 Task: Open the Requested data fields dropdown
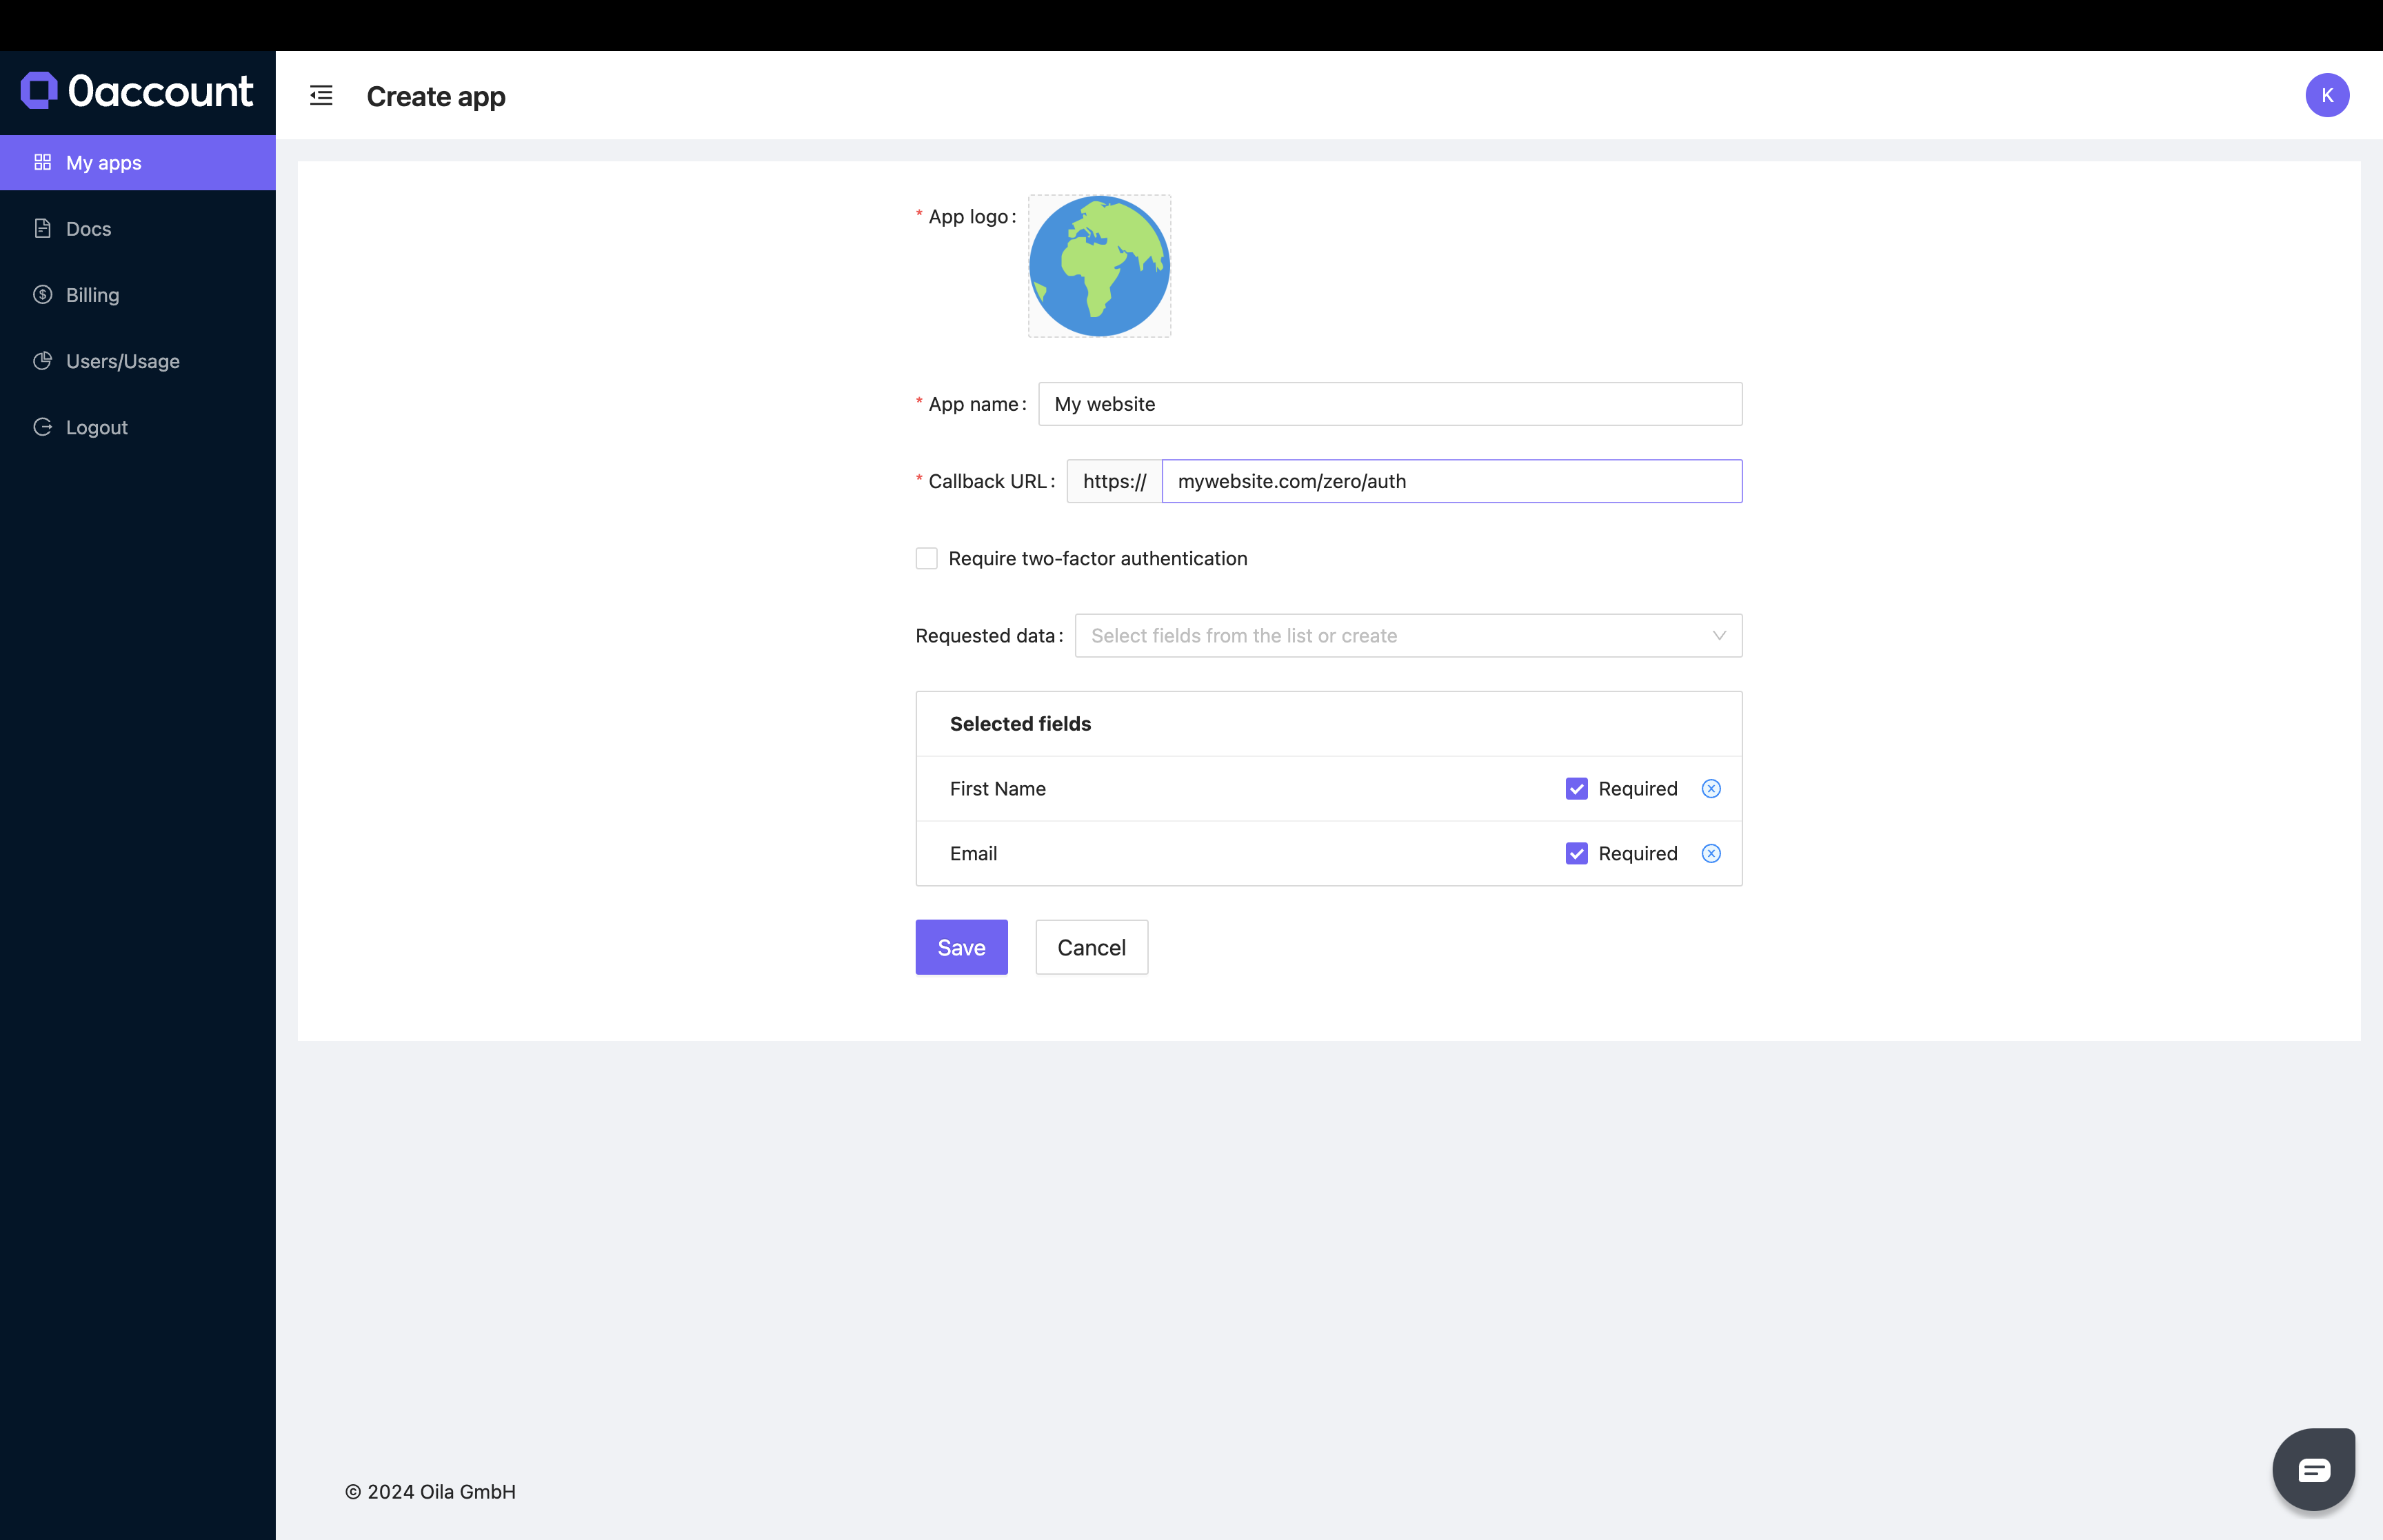1407,635
